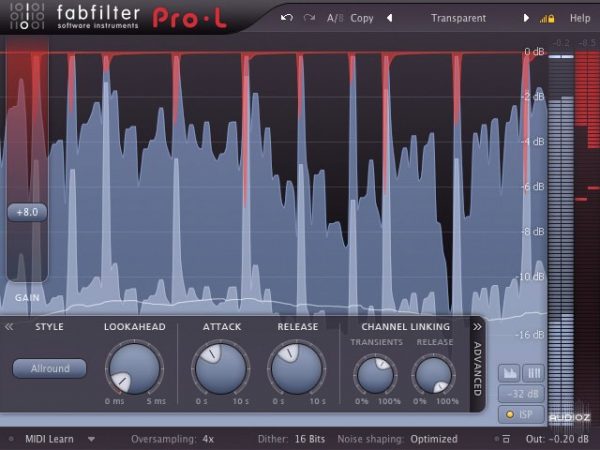Image resolution: width=600 pixels, height=450 pixels.
Task: Click the redo arrow icon
Action: click(310, 18)
